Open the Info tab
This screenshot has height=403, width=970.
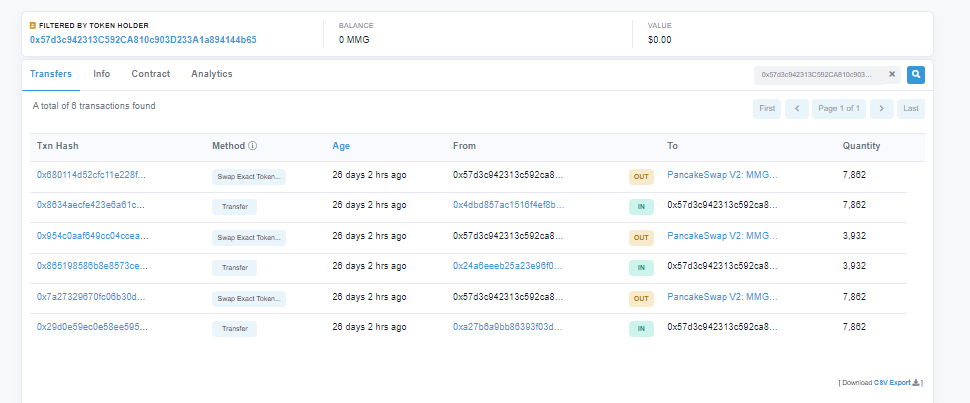click(101, 74)
